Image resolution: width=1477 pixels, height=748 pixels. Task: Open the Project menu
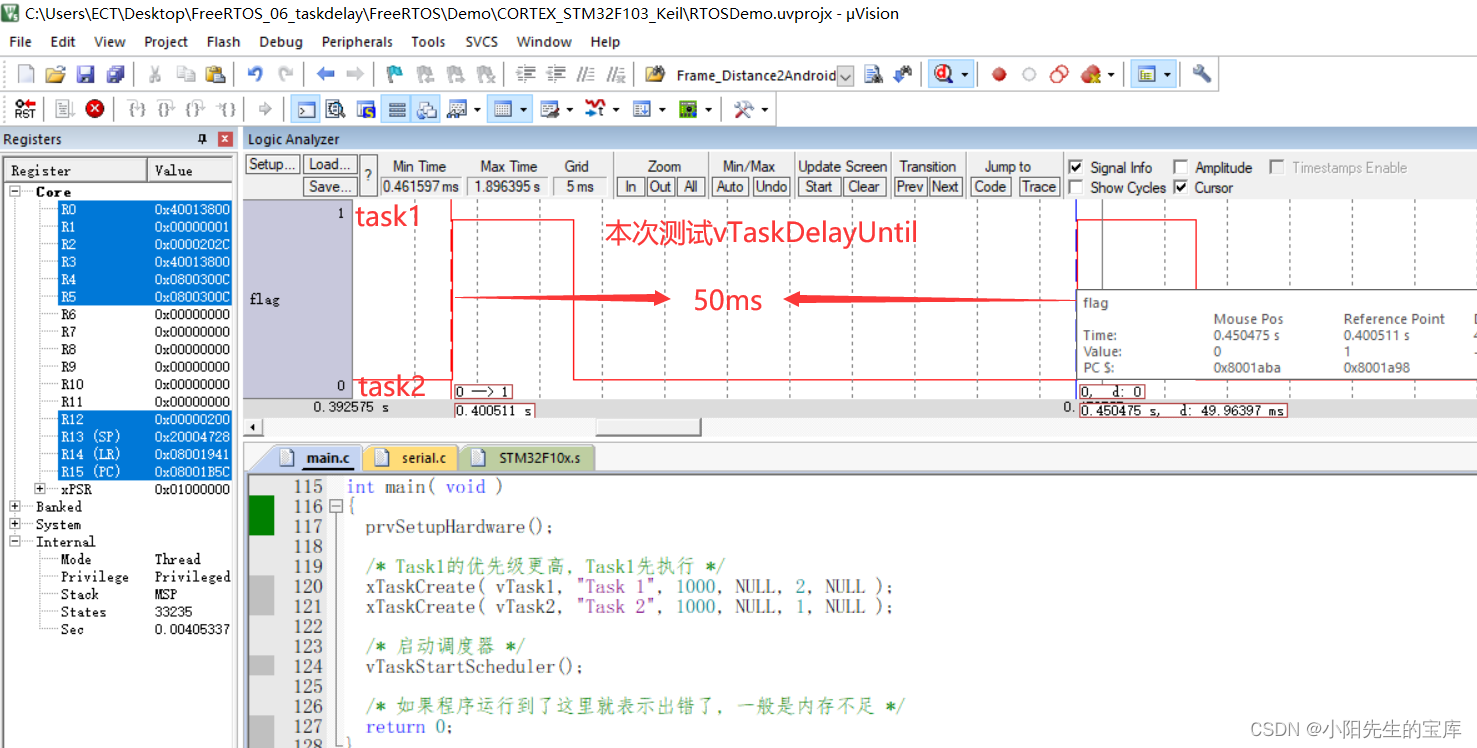coord(166,42)
